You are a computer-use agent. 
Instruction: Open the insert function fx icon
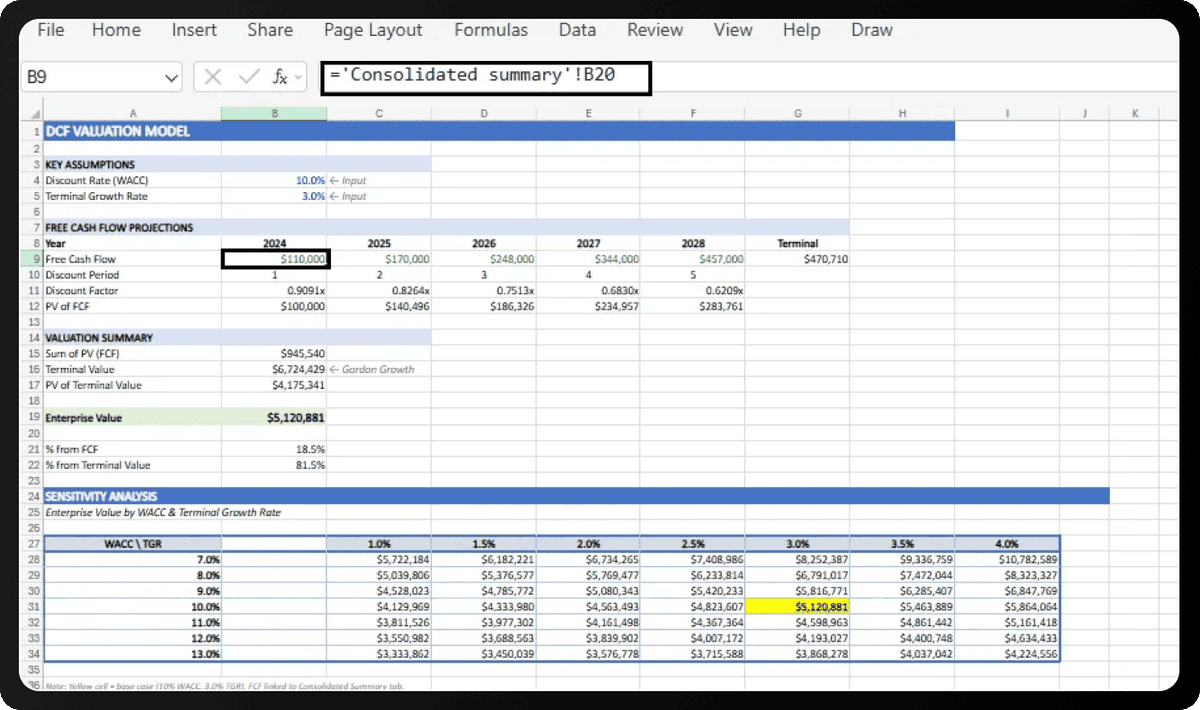[x=281, y=77]
